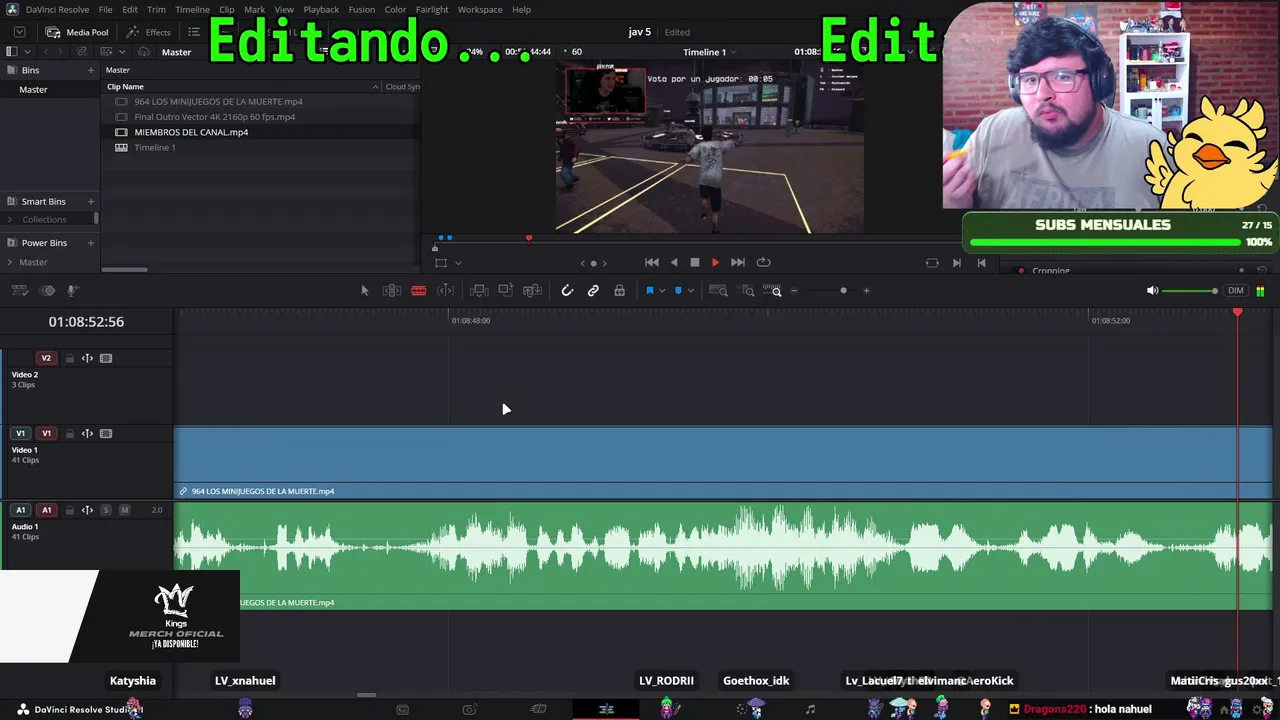Image resolution: width=1280 pixels, height=720 pixels.
Task: Add a new bin with plus icon
Action: pyautogui.click(x=91, y=70)
